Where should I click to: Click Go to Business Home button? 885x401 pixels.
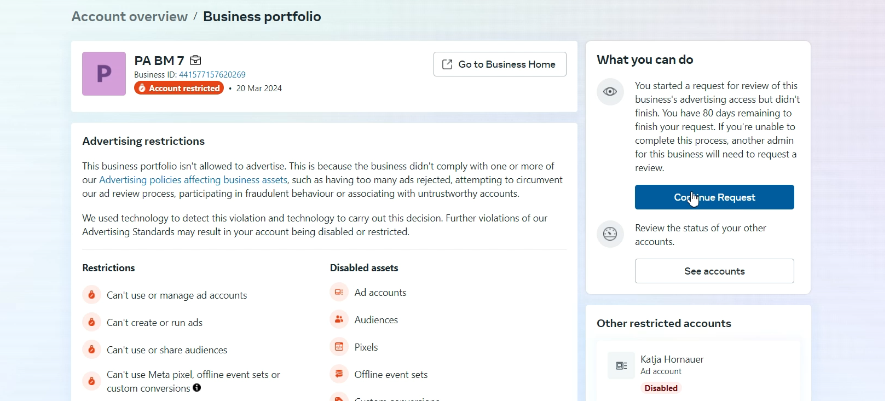[500, 65]
